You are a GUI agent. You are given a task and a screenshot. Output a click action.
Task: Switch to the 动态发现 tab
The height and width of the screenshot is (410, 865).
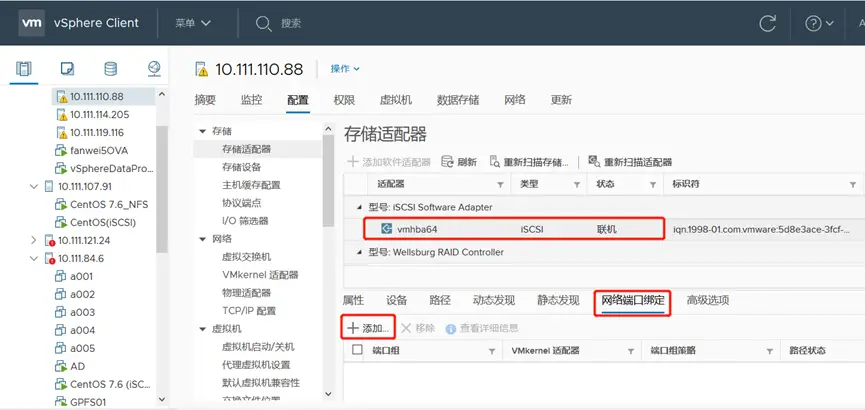click(494, 301)
